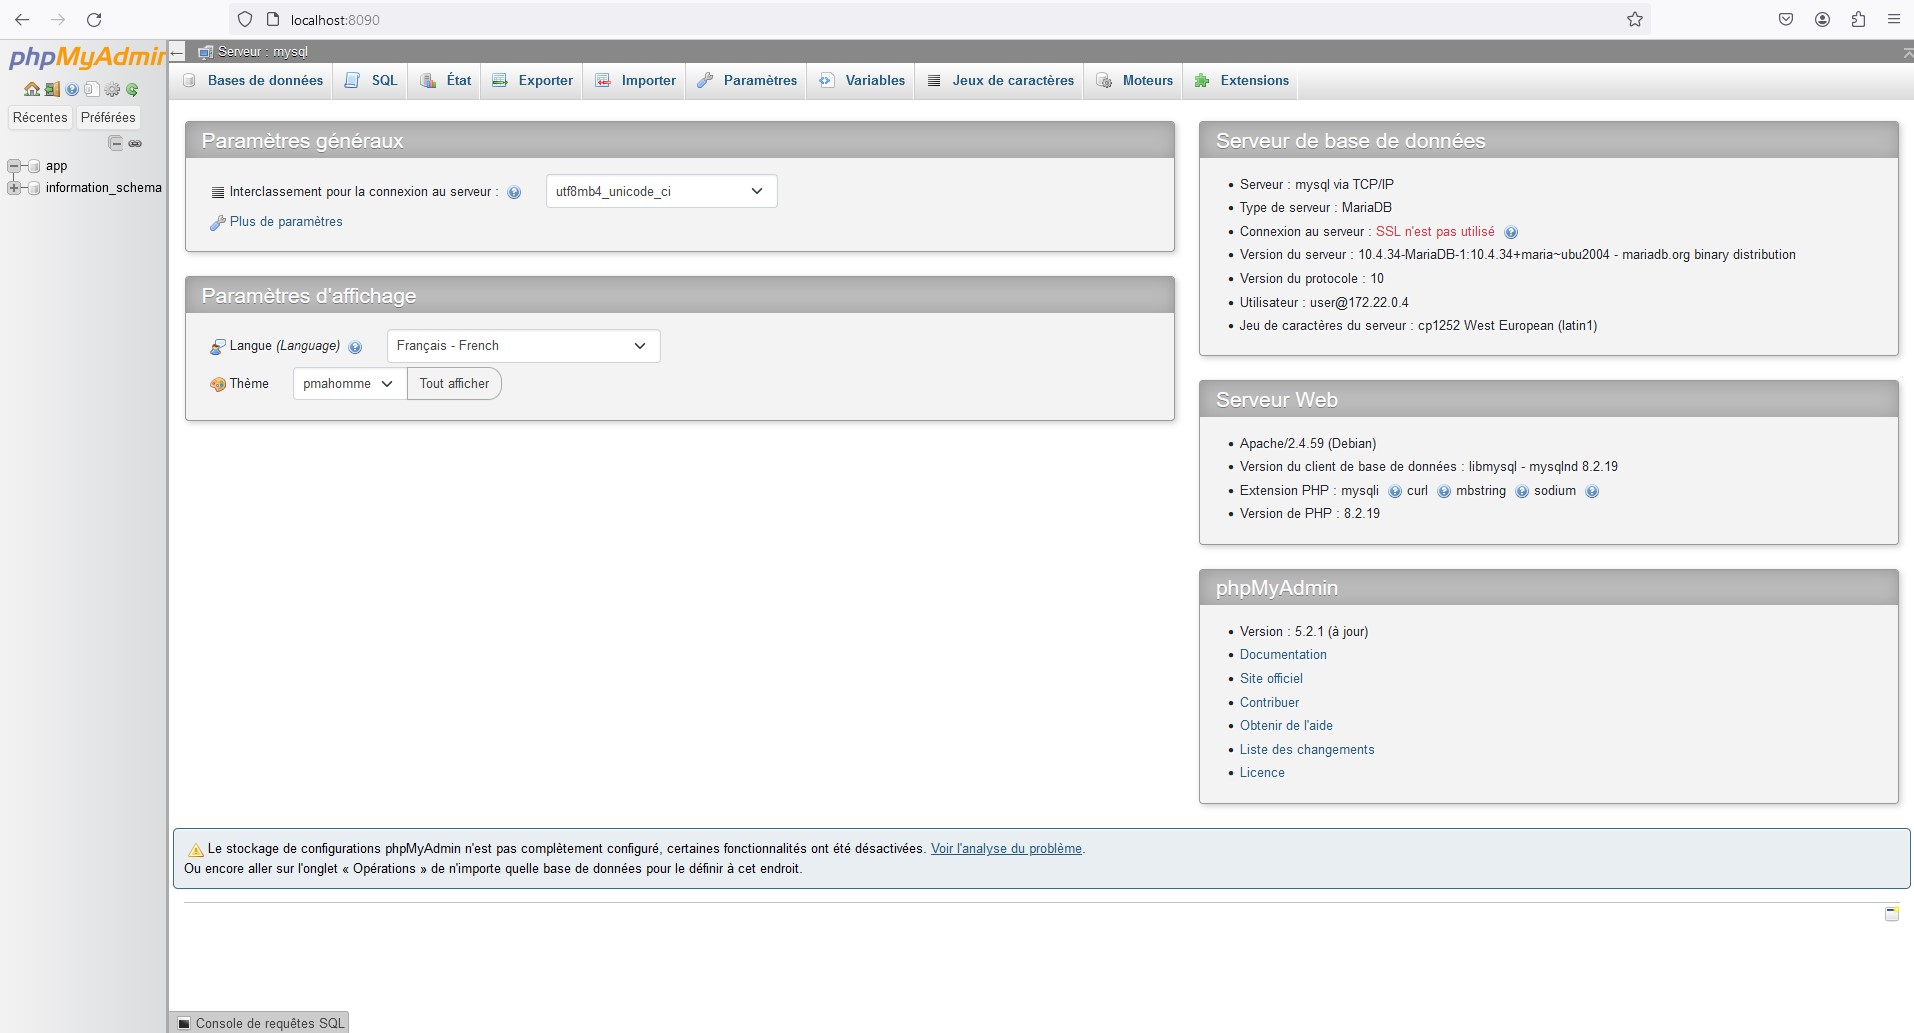This screenshot has width=1914, height=1033.
Task: Switch to the SQL tab
Action: click(x=371, y=81)
